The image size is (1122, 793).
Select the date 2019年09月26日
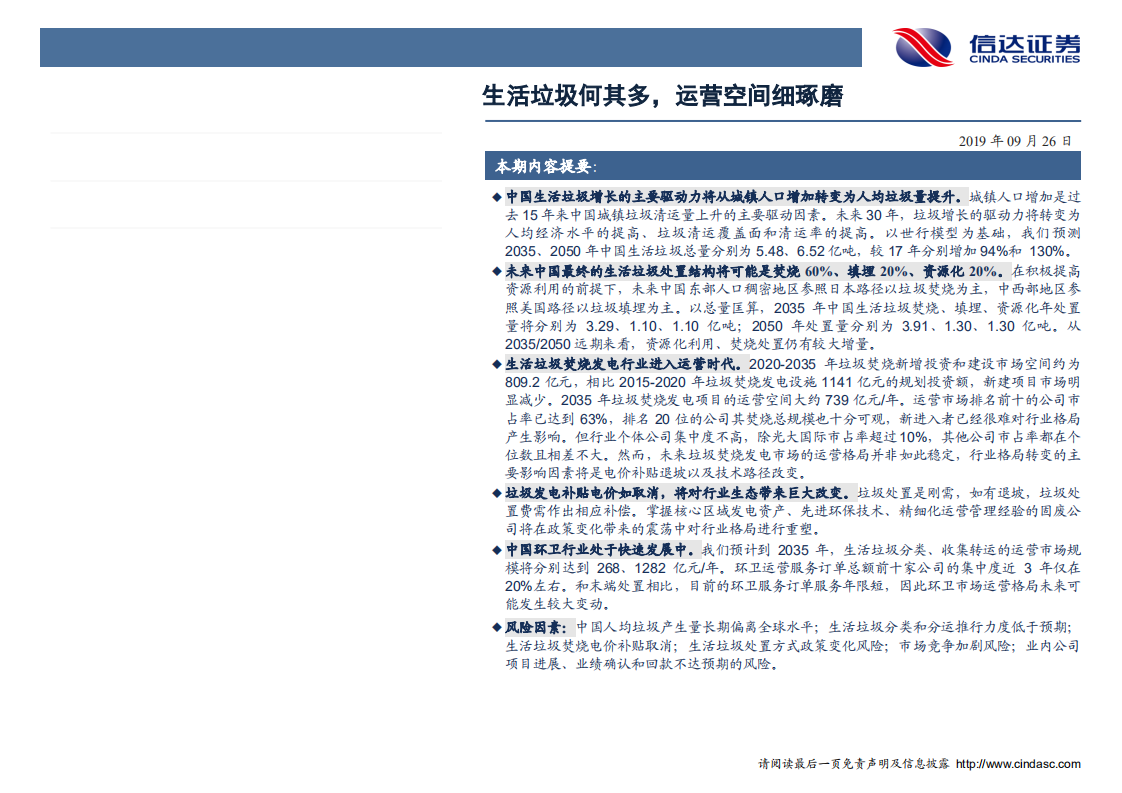[x=1014, y=140]
